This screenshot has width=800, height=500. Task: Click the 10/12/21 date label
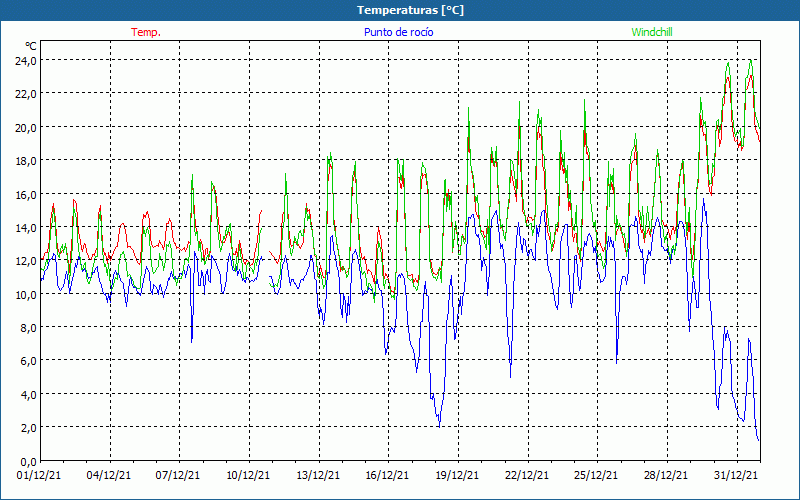coord(248,475)
